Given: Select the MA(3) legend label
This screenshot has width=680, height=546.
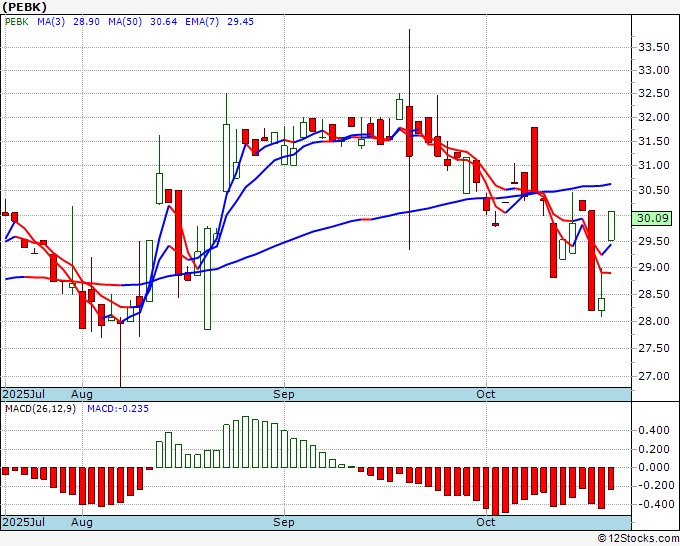Looking at the screenshot, I should (51, 22).
